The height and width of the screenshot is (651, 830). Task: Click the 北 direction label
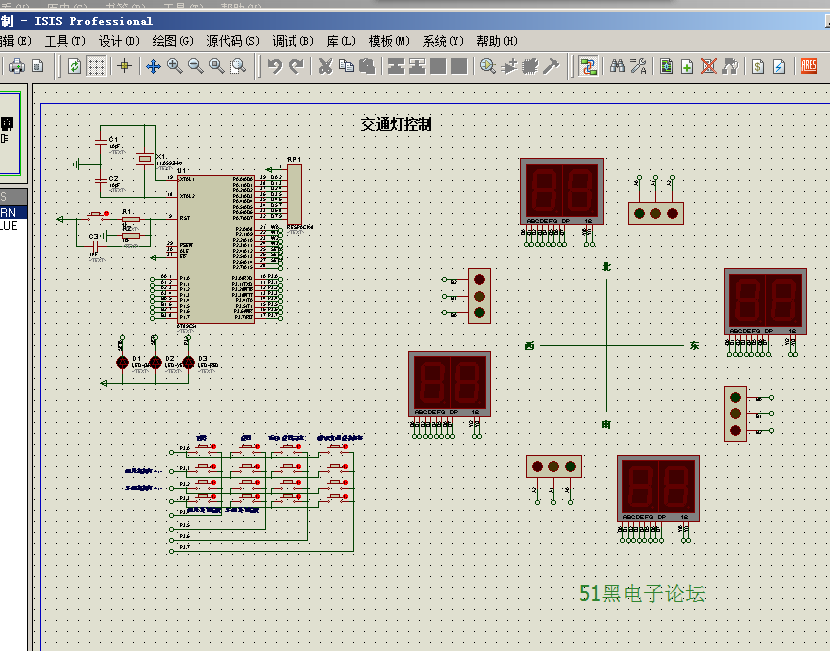(607, 266)
